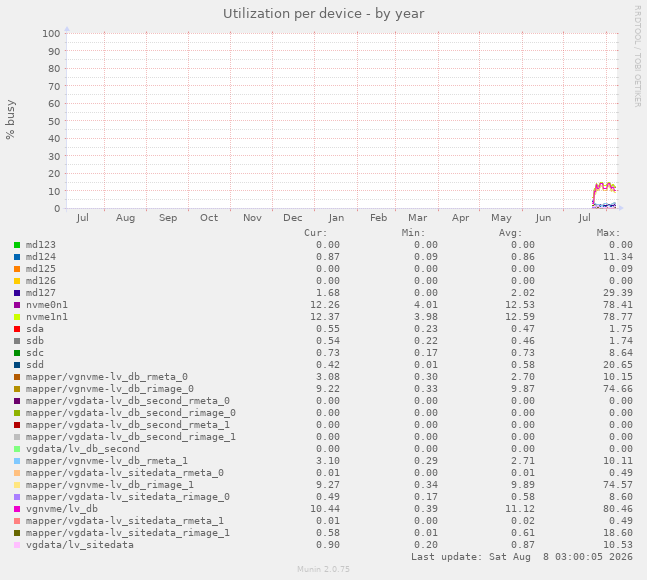Click nvme1n1 max value 78.77
The image size is (647, 580).
[x=618, y=317]
